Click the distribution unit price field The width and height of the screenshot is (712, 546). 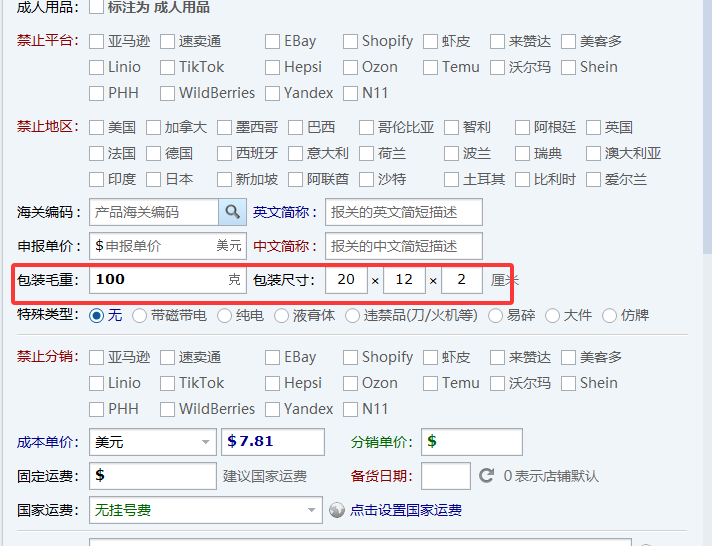(x=472, y=442)
